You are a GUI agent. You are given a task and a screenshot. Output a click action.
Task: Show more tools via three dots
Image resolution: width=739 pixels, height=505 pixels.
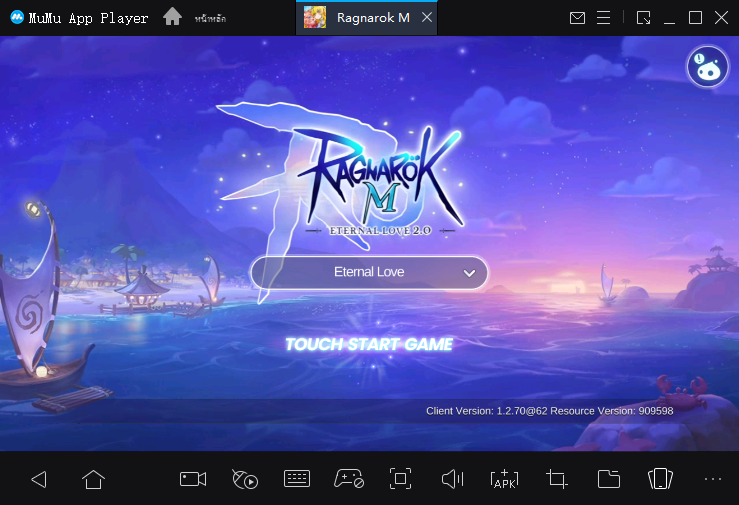point(712,479)
